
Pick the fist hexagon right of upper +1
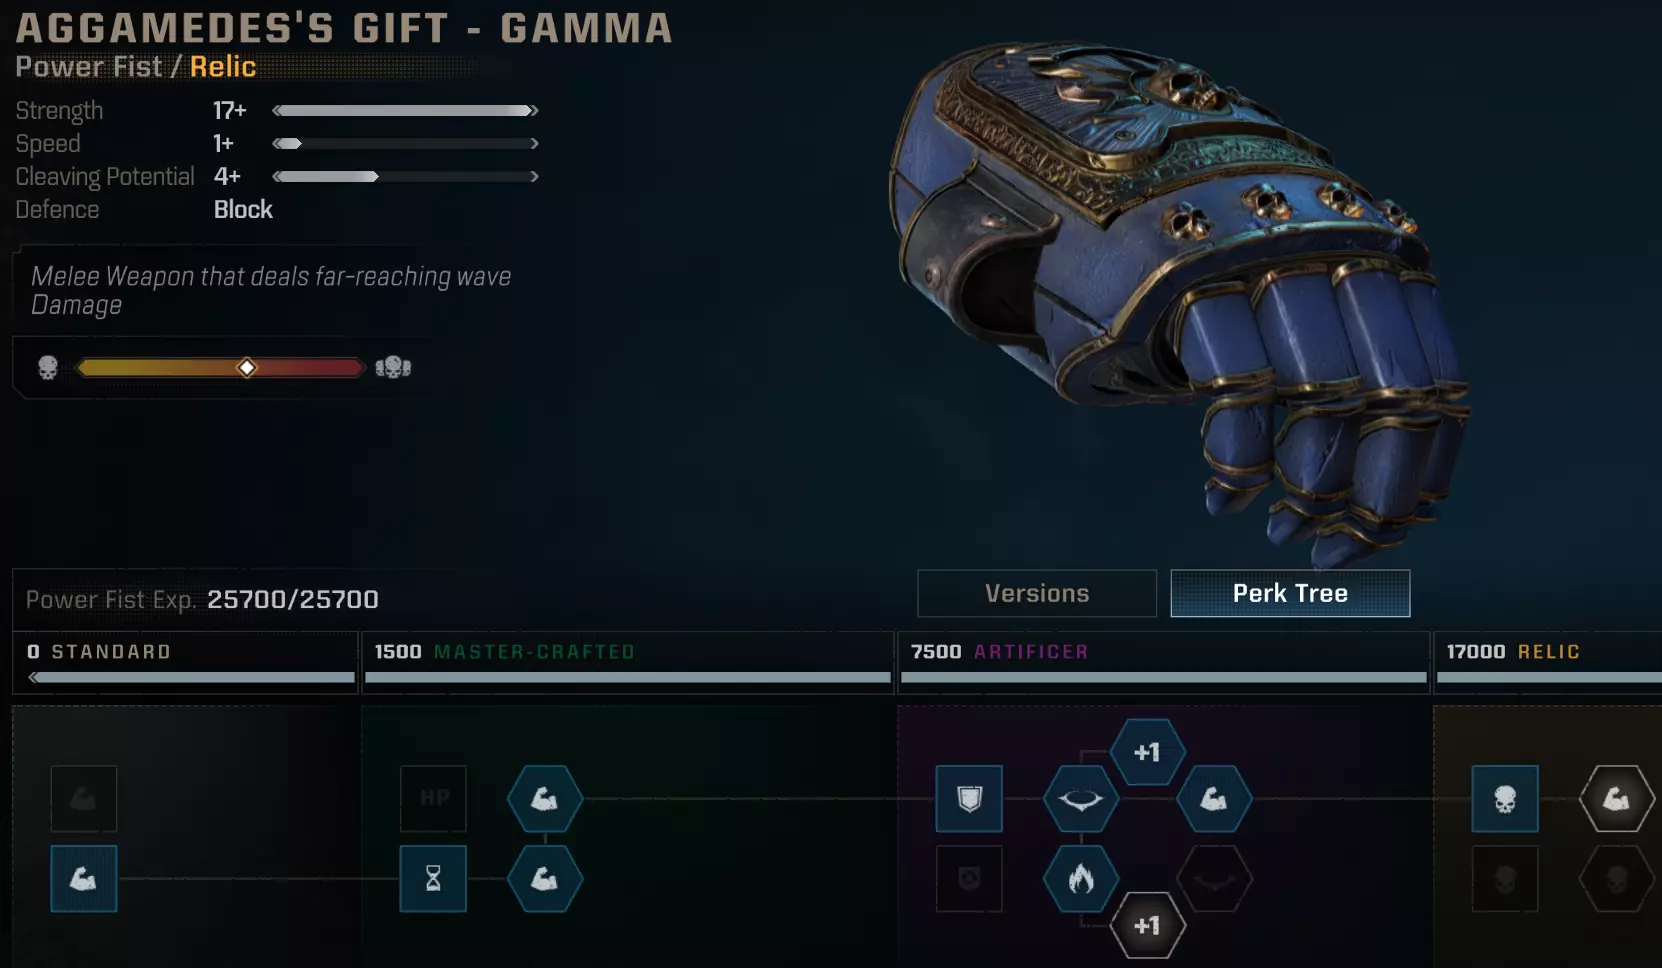1214,799
